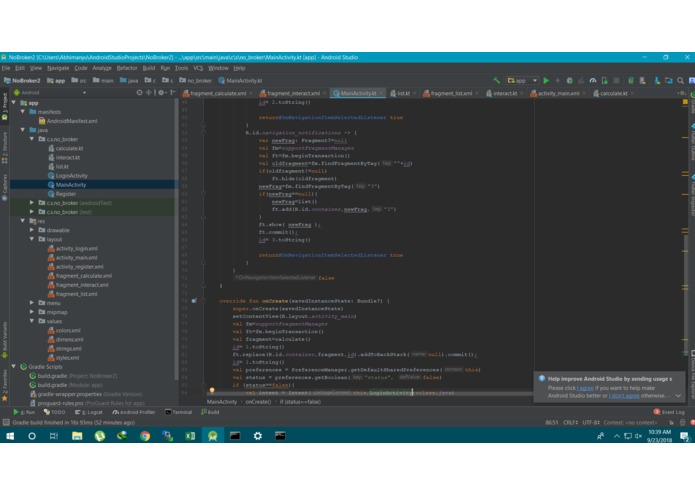Open the VCS menu

click(198, 68)
